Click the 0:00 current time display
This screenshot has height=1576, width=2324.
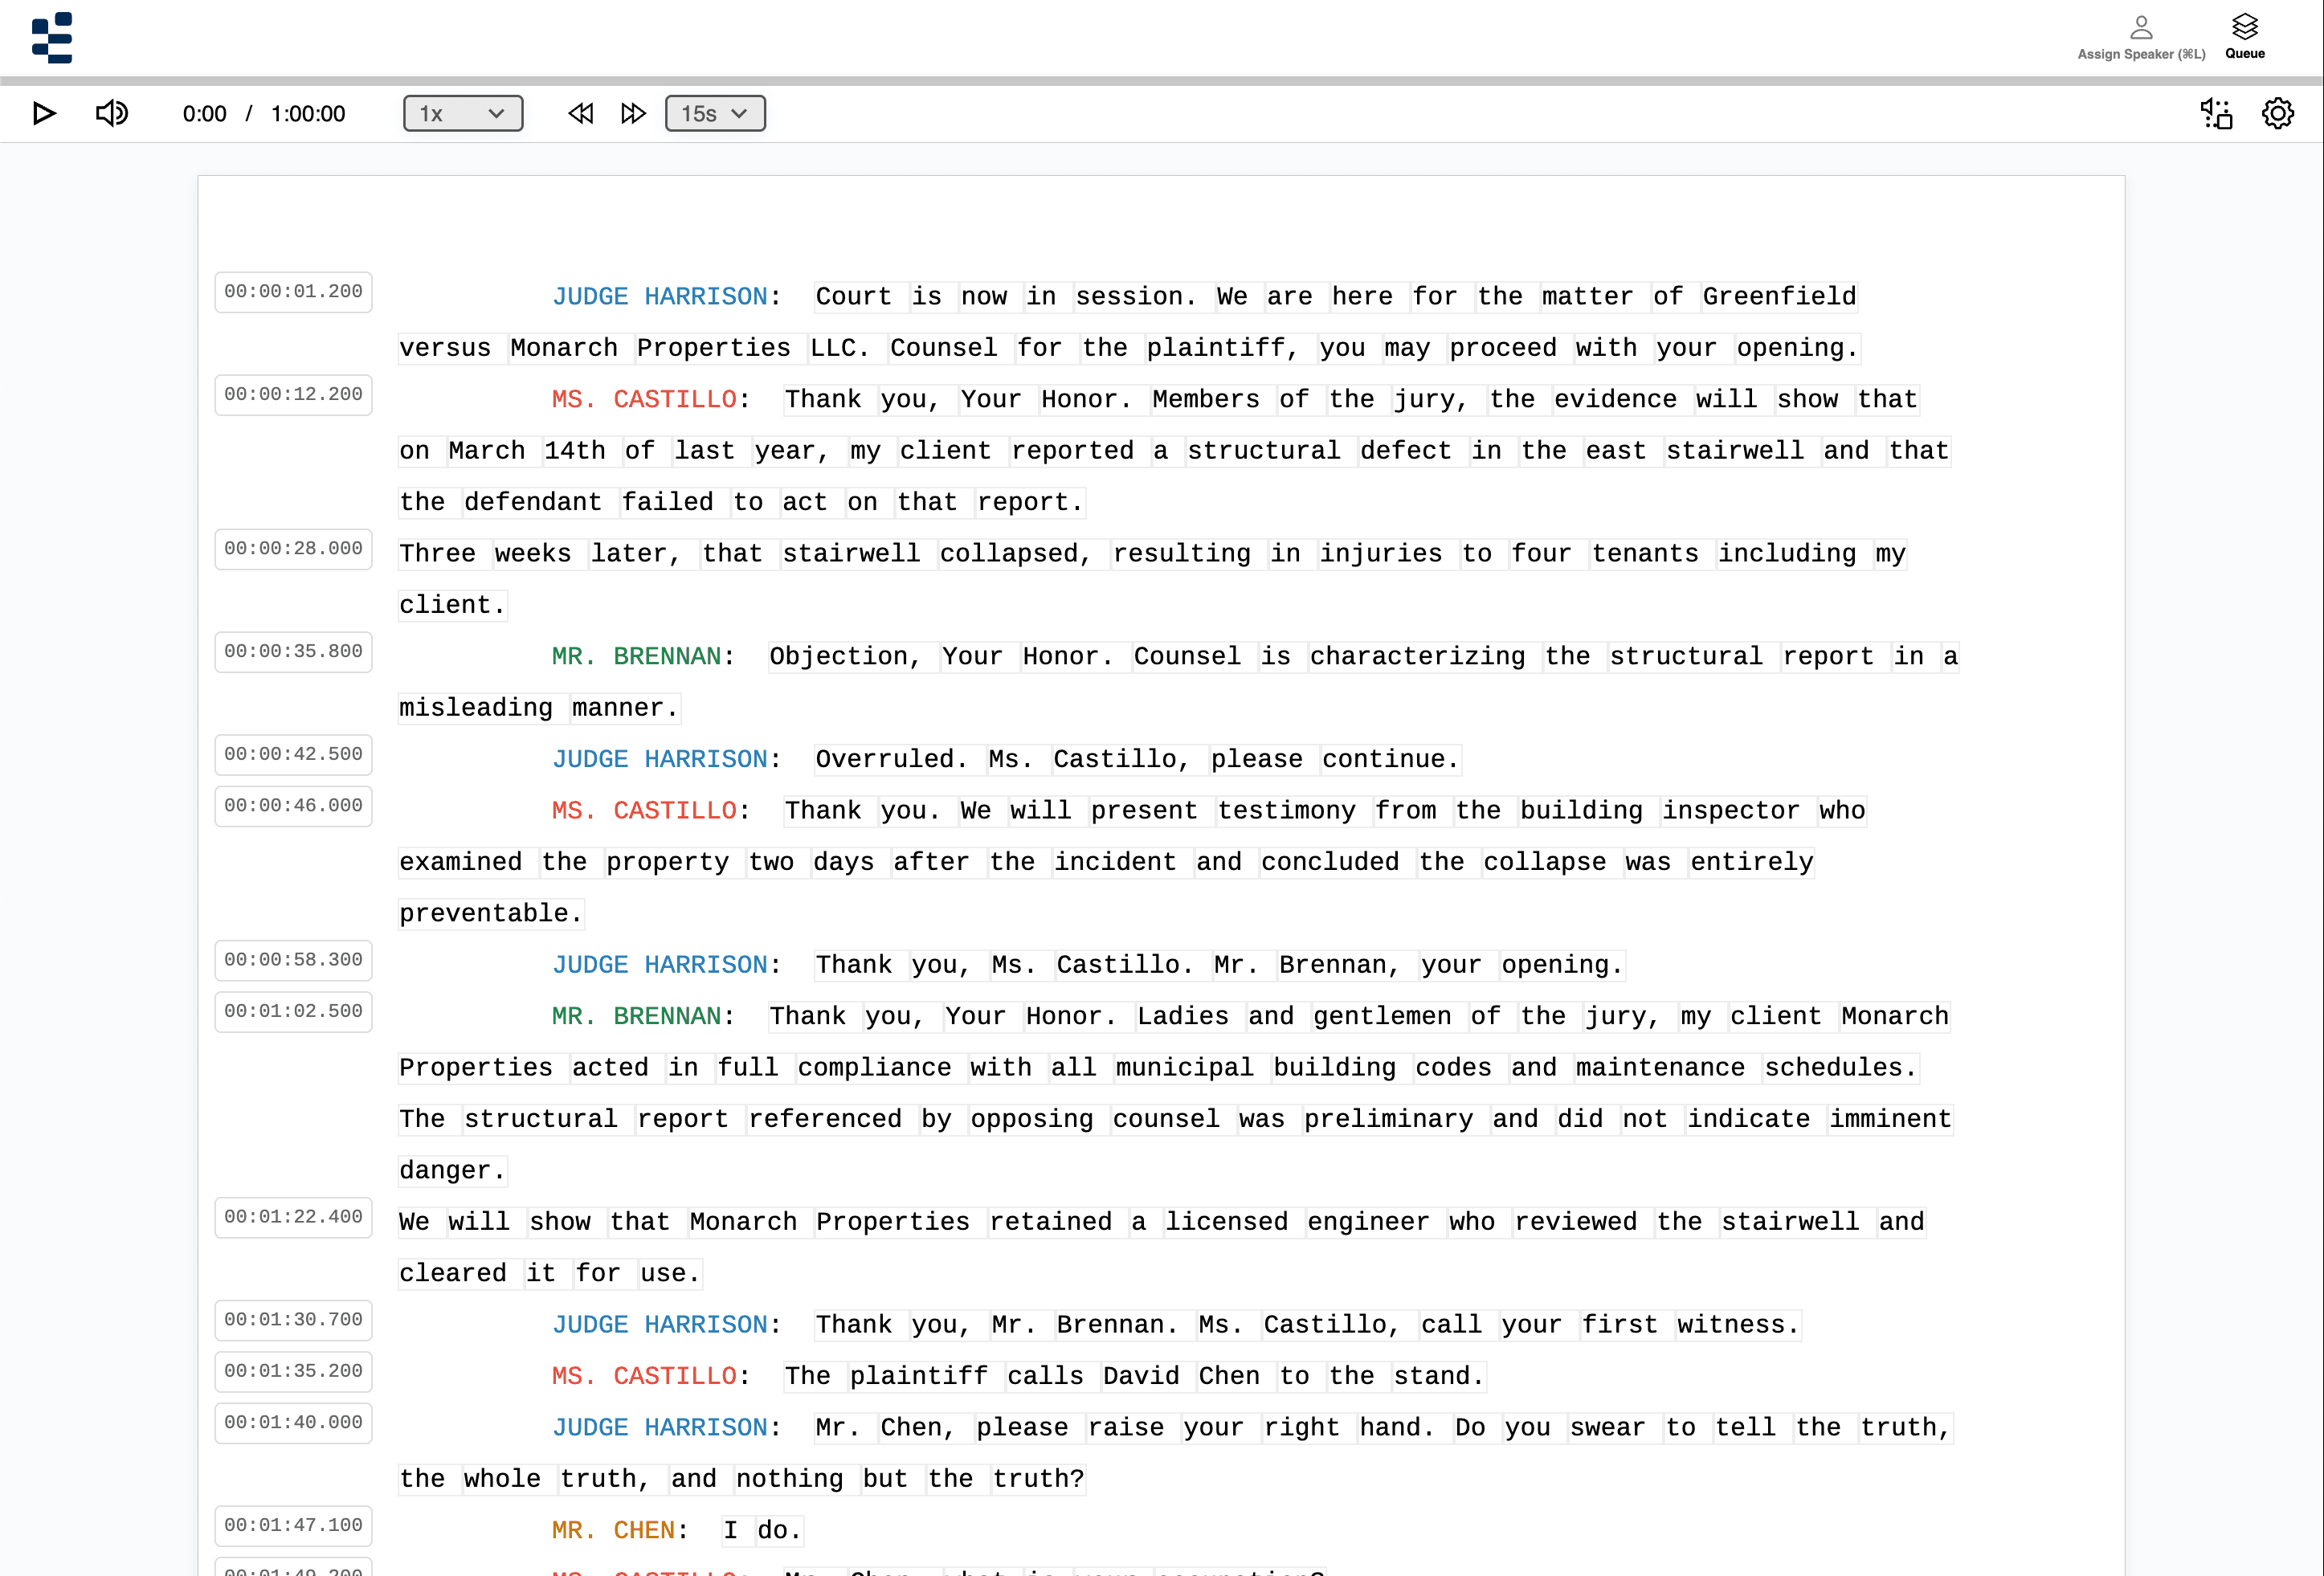click(x=204, y=114)
